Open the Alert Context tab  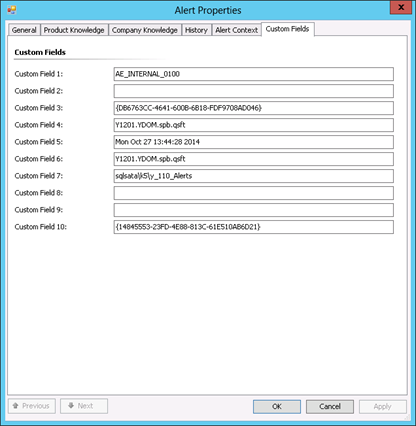pos(236,30)
